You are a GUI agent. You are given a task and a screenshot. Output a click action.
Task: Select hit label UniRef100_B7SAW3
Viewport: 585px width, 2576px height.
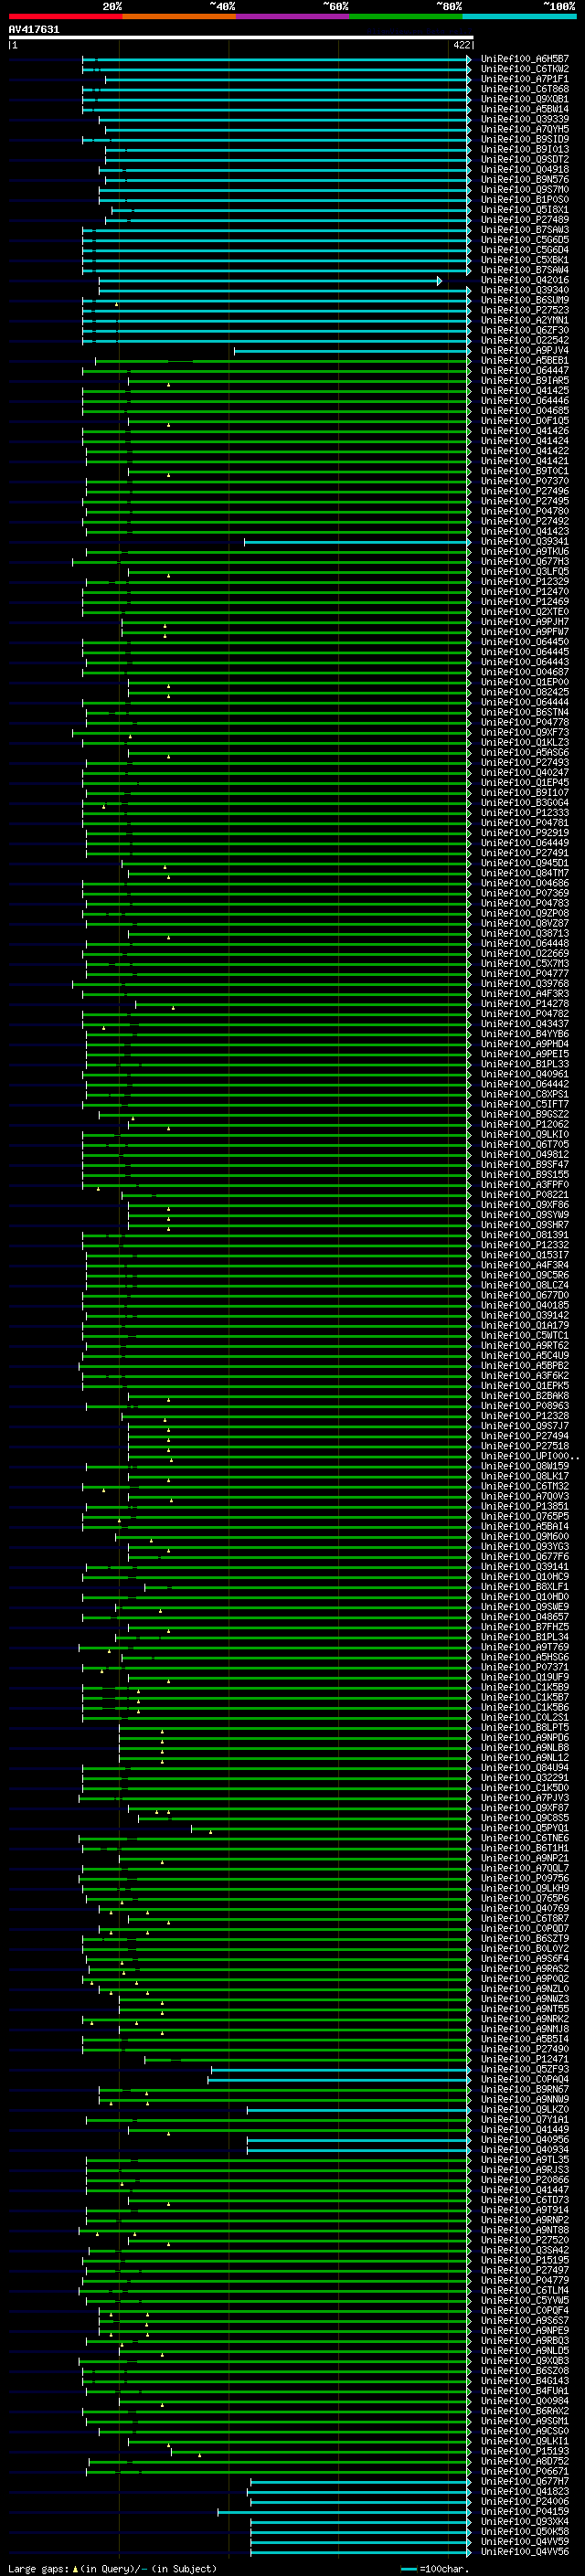click(x=524, y=230)
